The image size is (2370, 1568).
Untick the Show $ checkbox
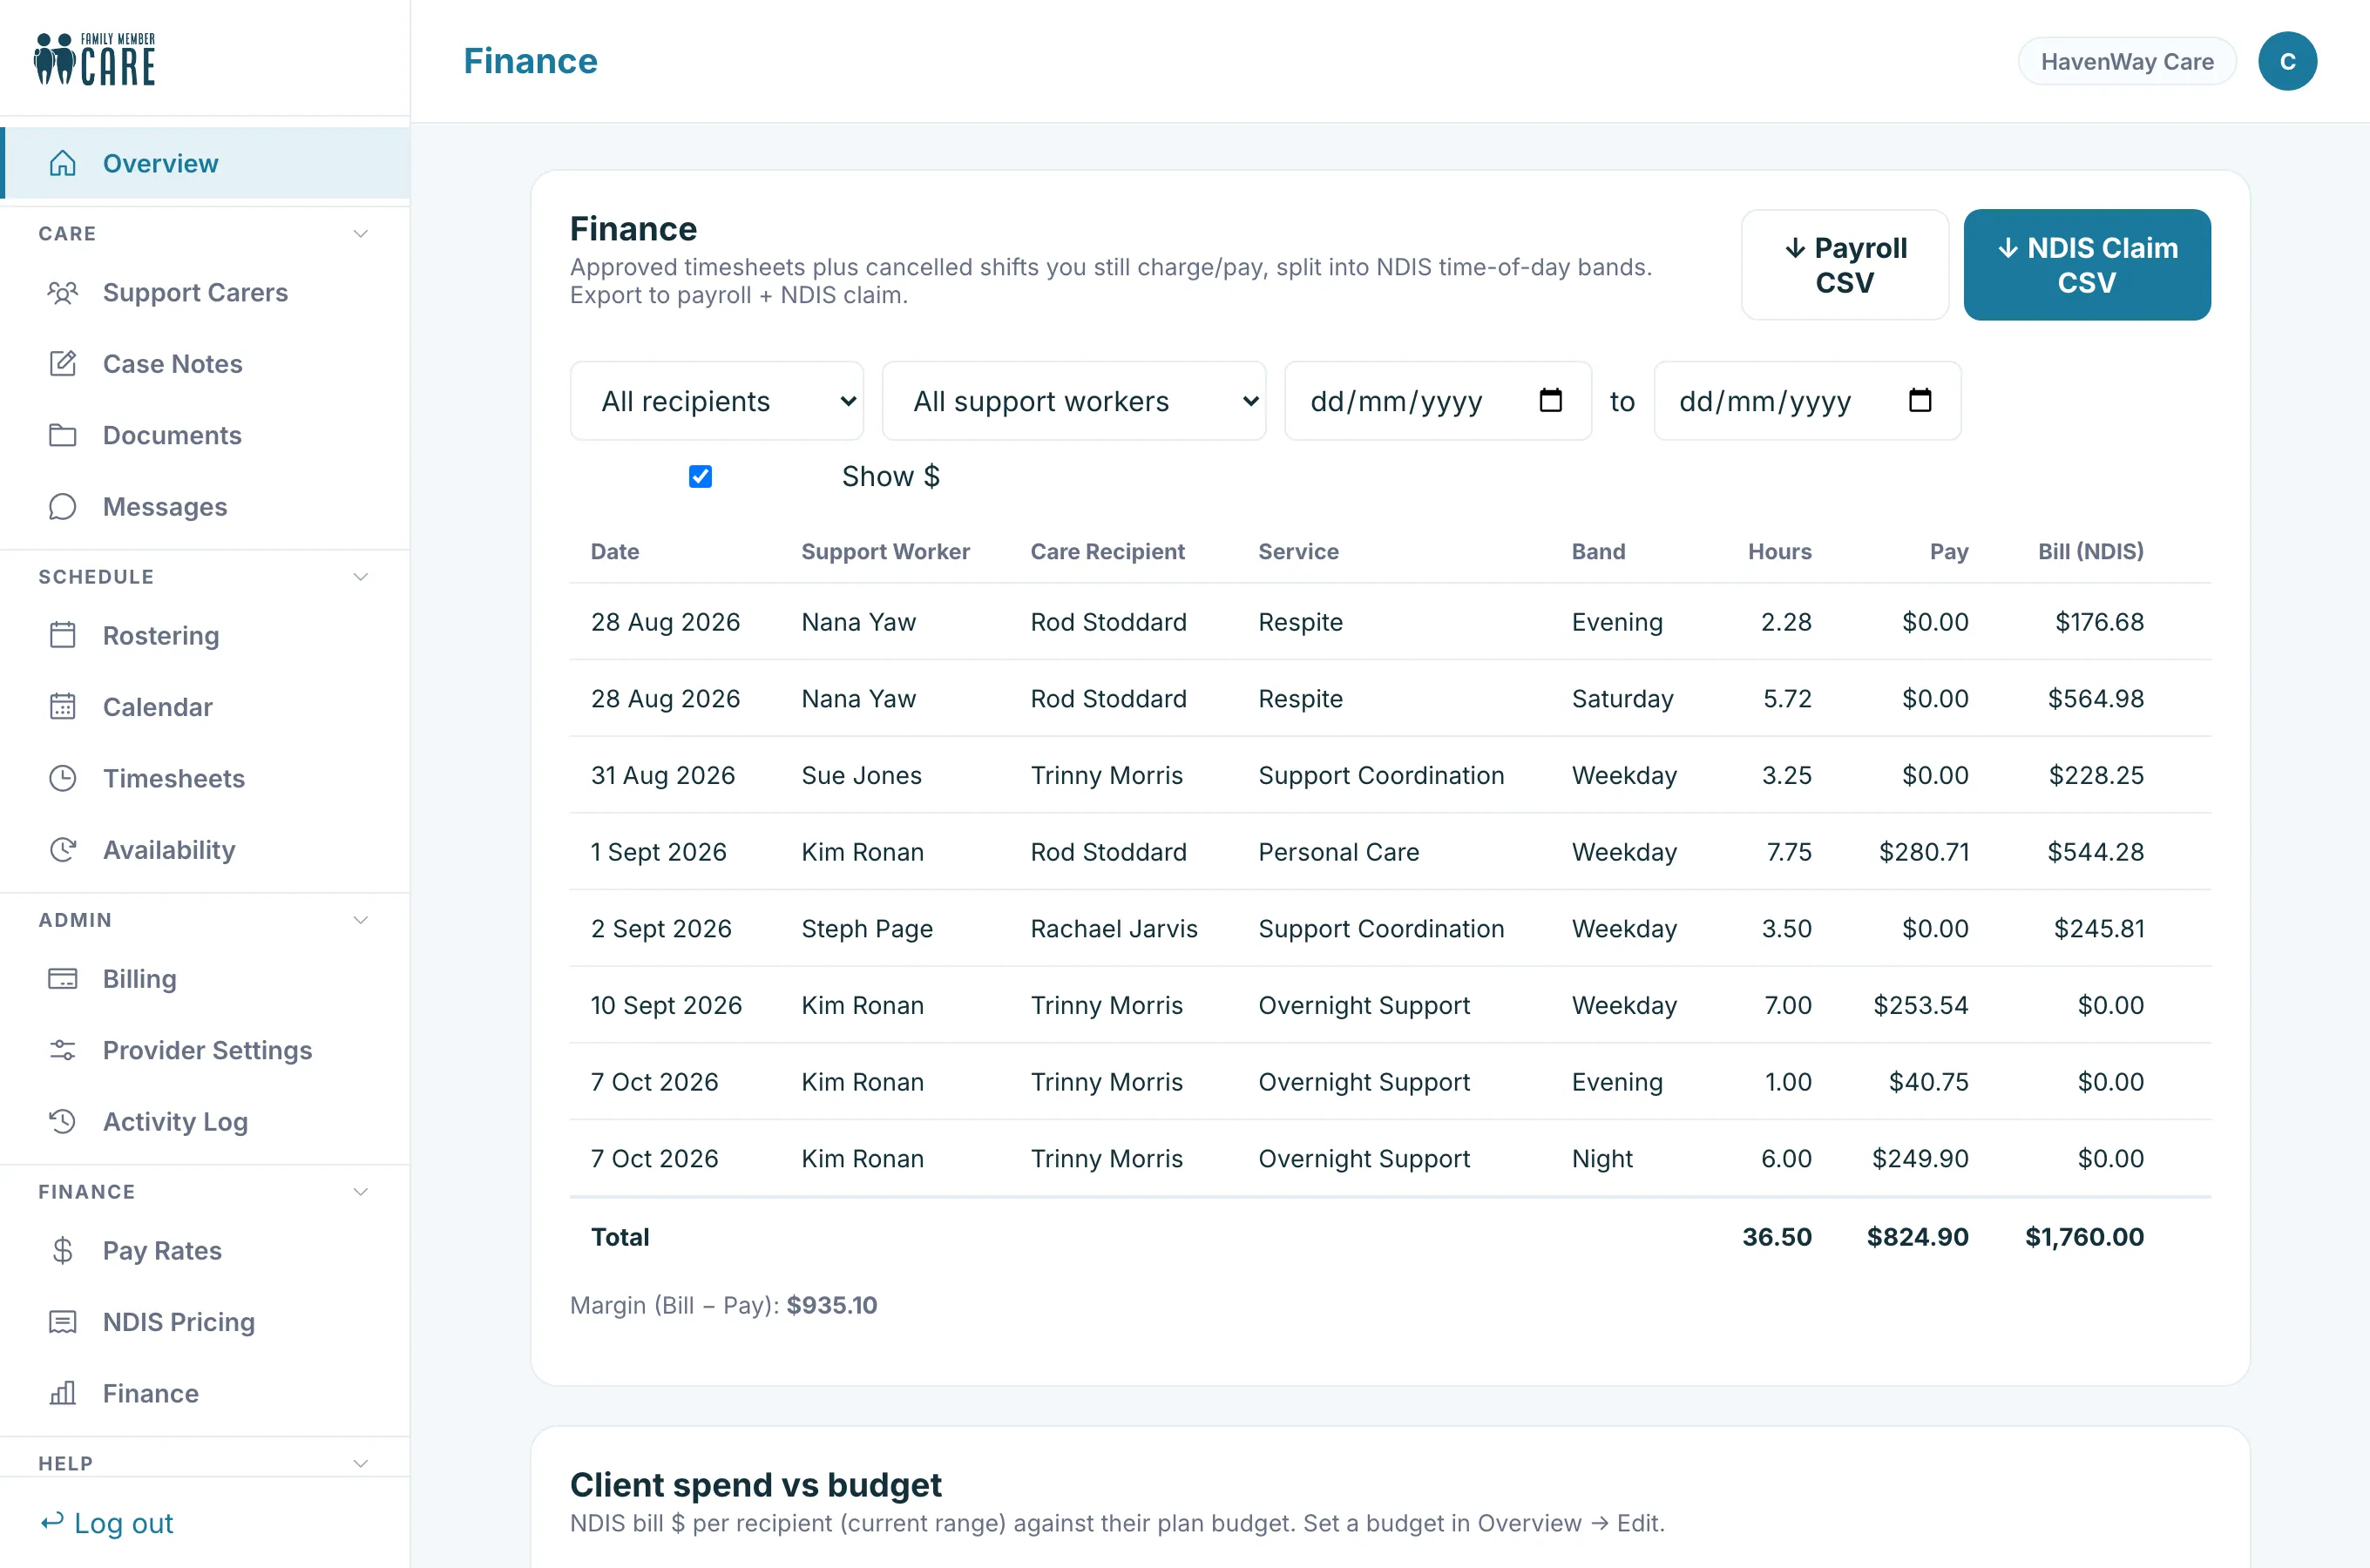coord(700,477)
